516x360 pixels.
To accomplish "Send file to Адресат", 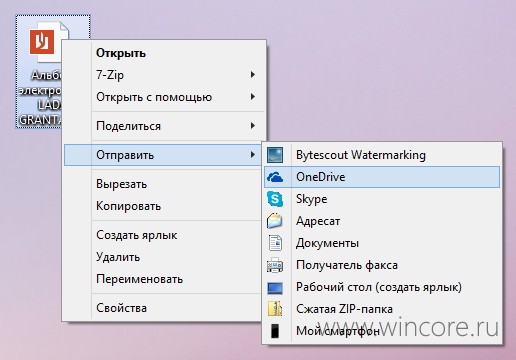I will click(x=382, y=221).
